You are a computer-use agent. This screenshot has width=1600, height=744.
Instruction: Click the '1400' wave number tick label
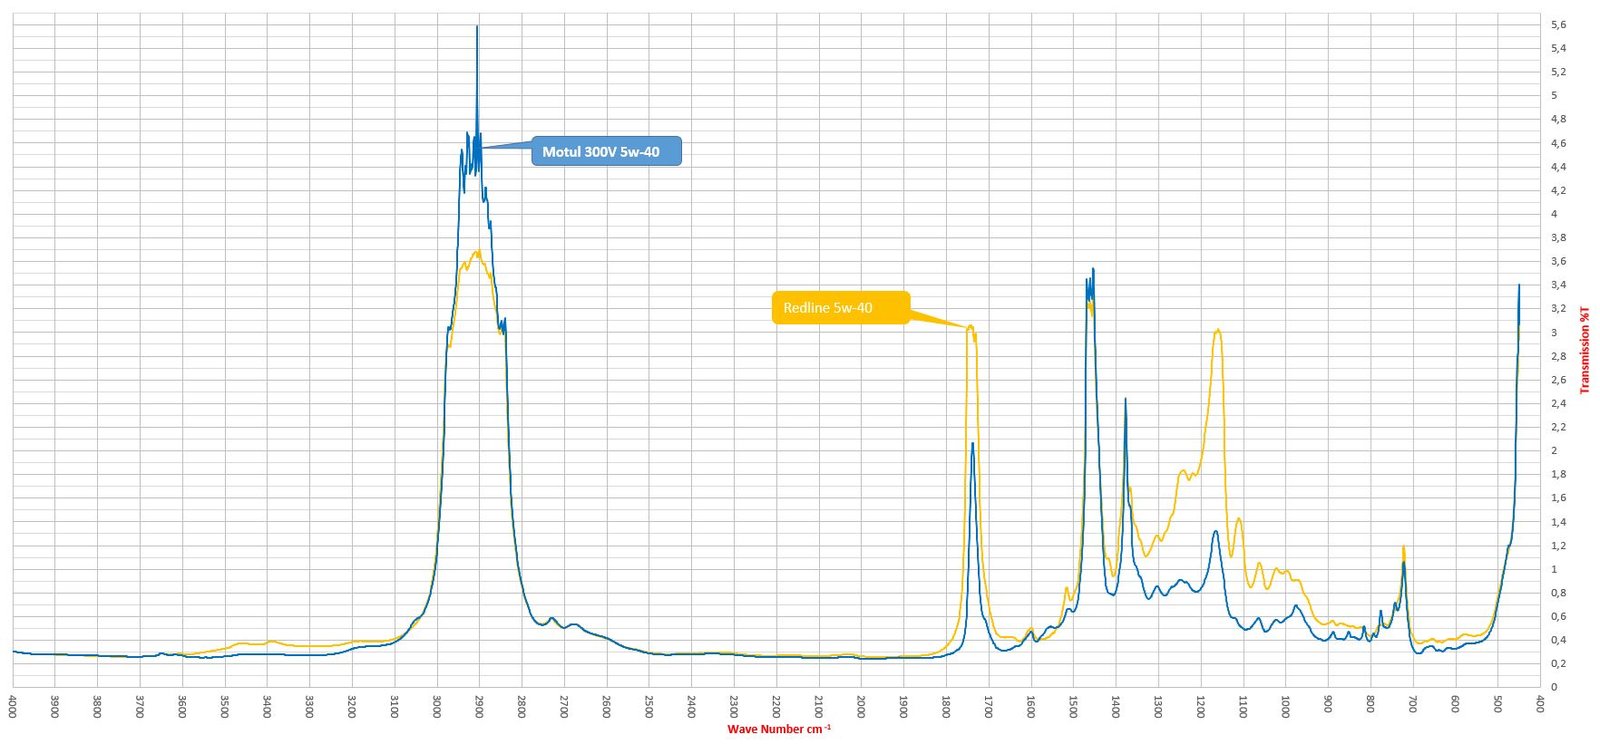click(x=1115, y=706)
